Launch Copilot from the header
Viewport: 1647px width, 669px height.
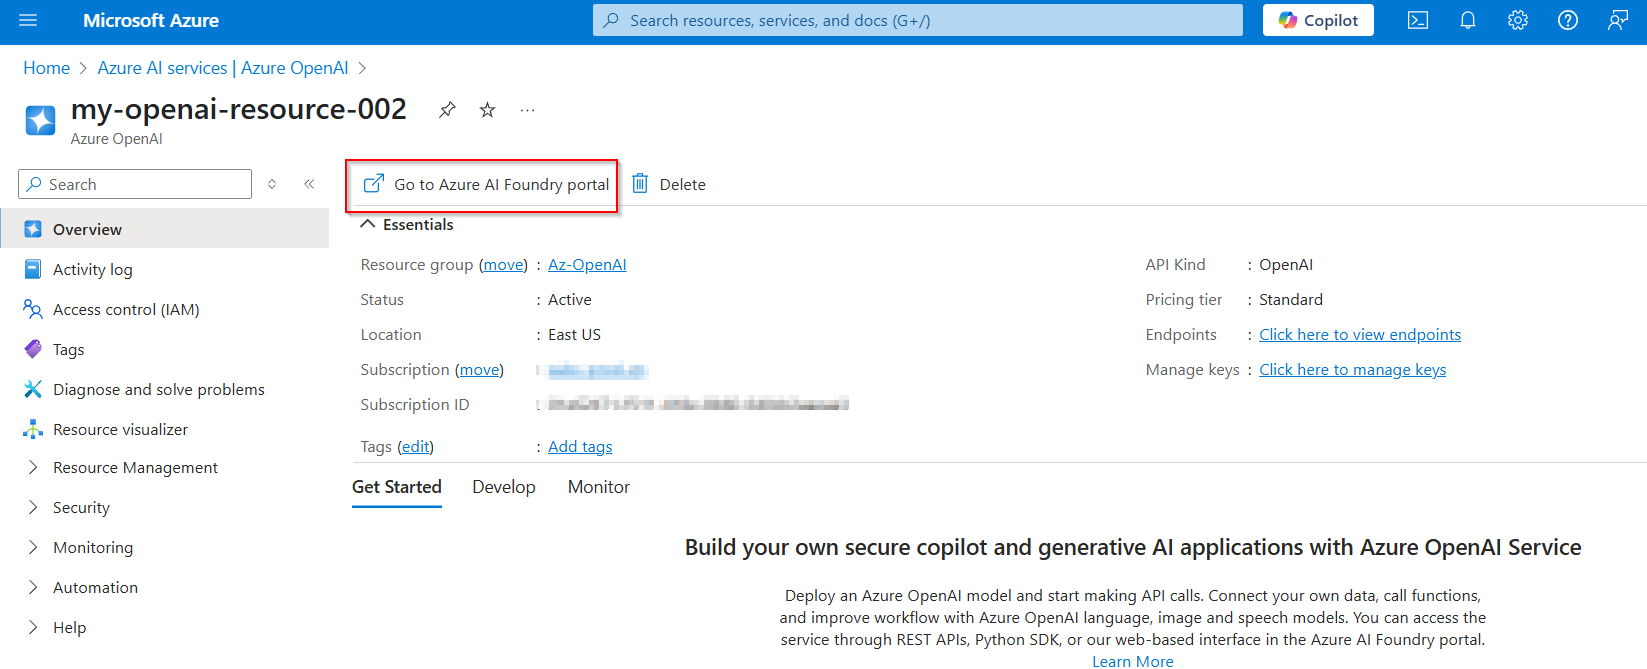pyautogui.click(x=1318, y=20)
